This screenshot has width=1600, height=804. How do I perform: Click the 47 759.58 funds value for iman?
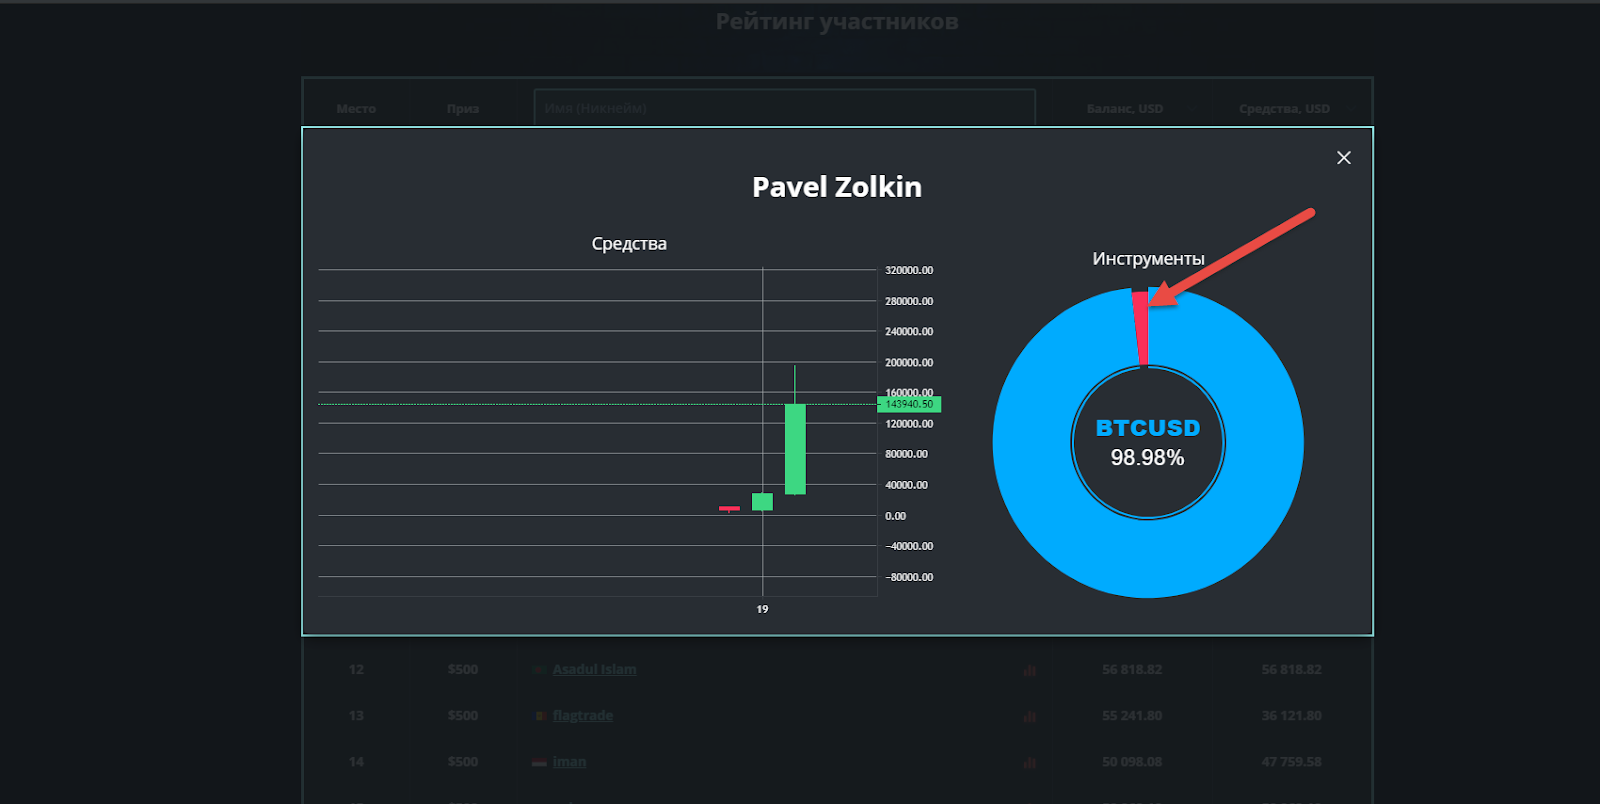pos(1291,762)
